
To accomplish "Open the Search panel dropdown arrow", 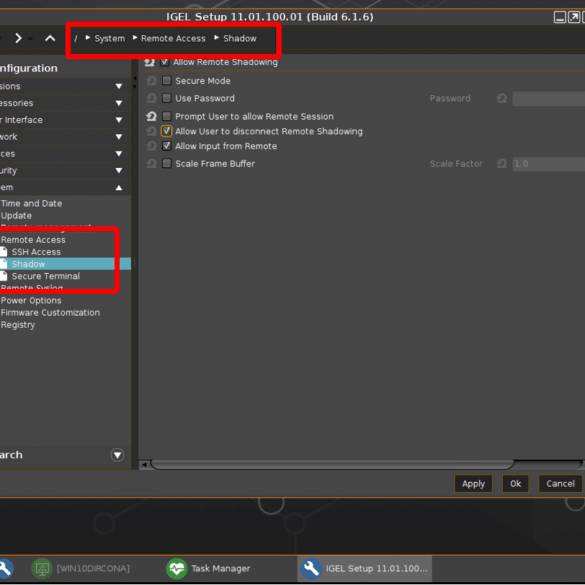I will (118, 455).
